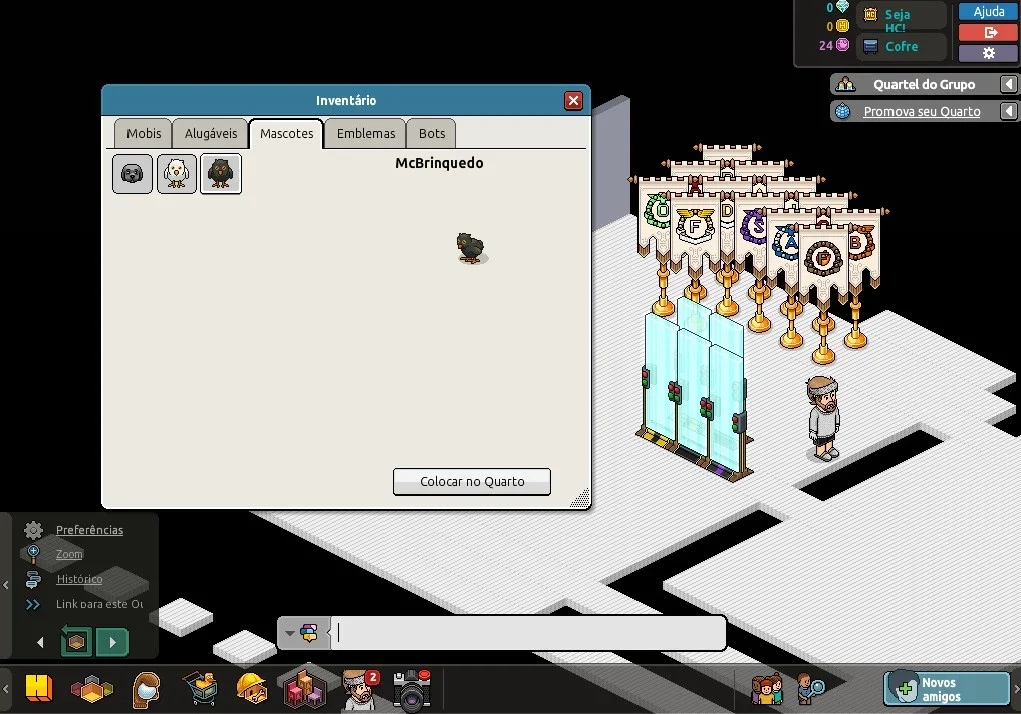Collapse the Quartel do Grupo panel arrow
This screenshot has height=714, width=1021.
[1009, 84]
